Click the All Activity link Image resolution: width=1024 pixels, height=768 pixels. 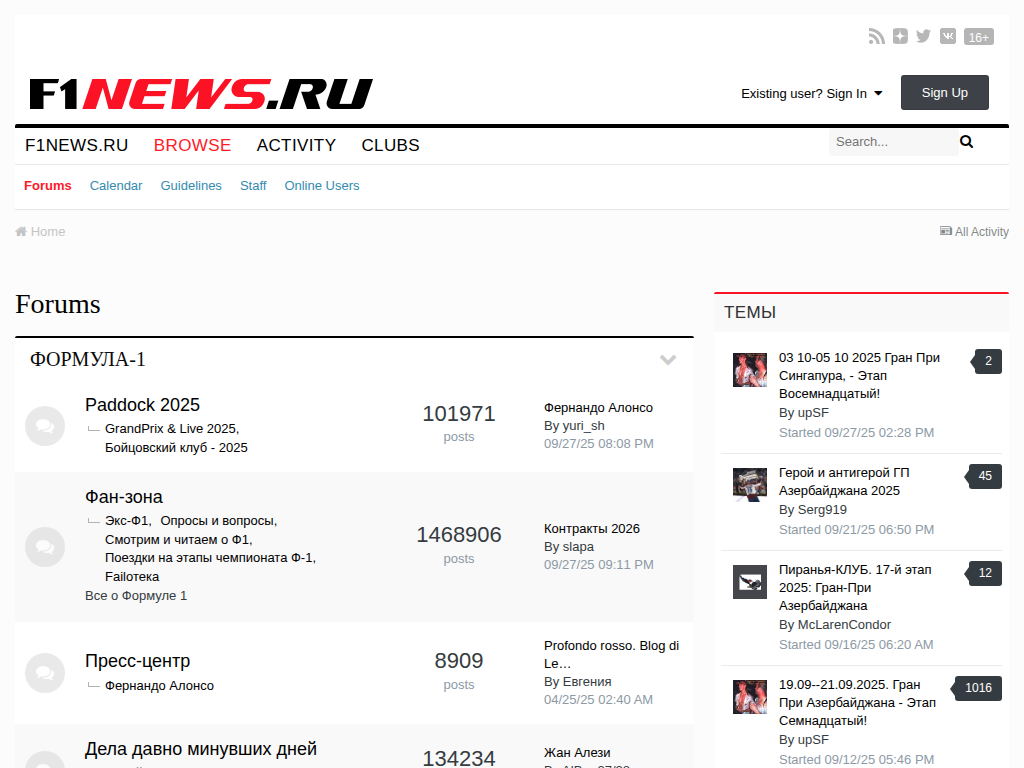tap(974, 232)
